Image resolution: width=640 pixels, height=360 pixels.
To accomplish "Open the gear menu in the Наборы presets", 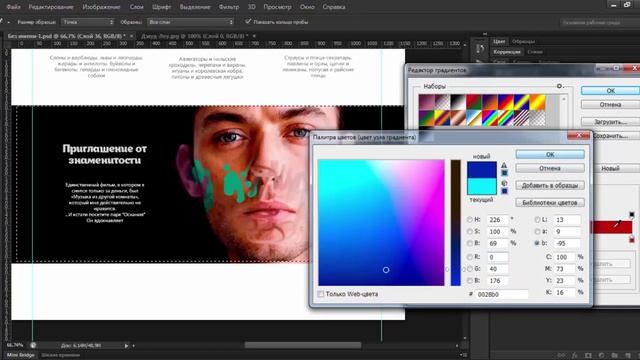I will [560, 86].
